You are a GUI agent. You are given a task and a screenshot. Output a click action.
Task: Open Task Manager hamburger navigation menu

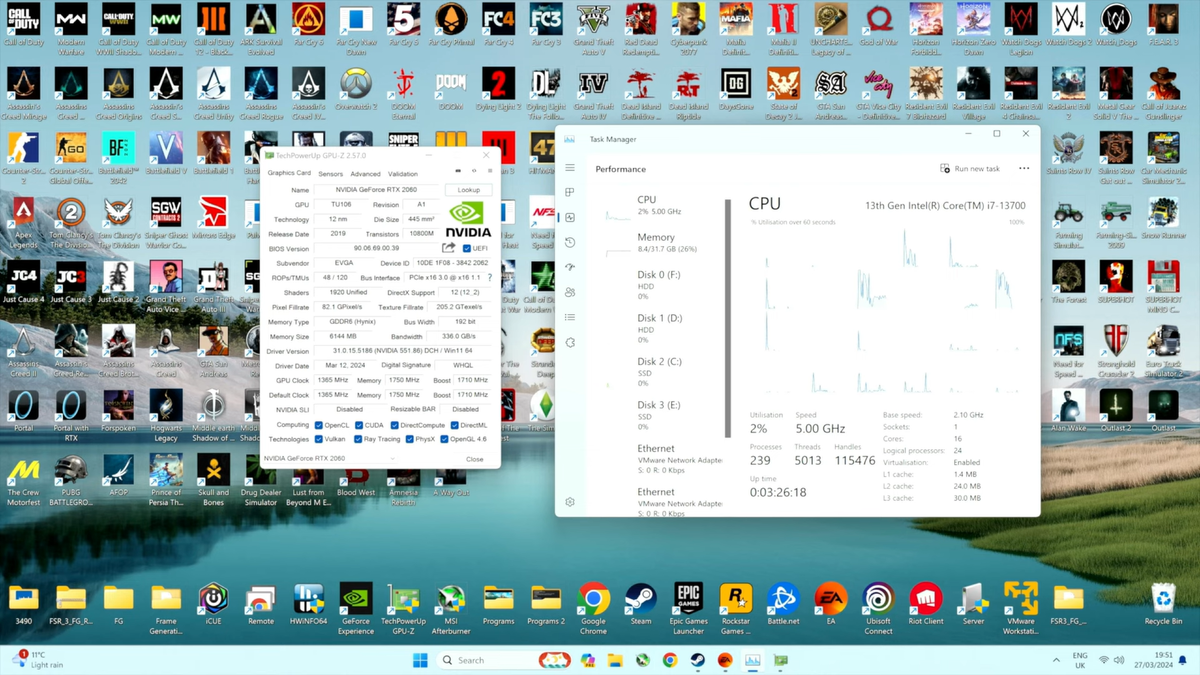pyautogui.click(x=570, y=168)
